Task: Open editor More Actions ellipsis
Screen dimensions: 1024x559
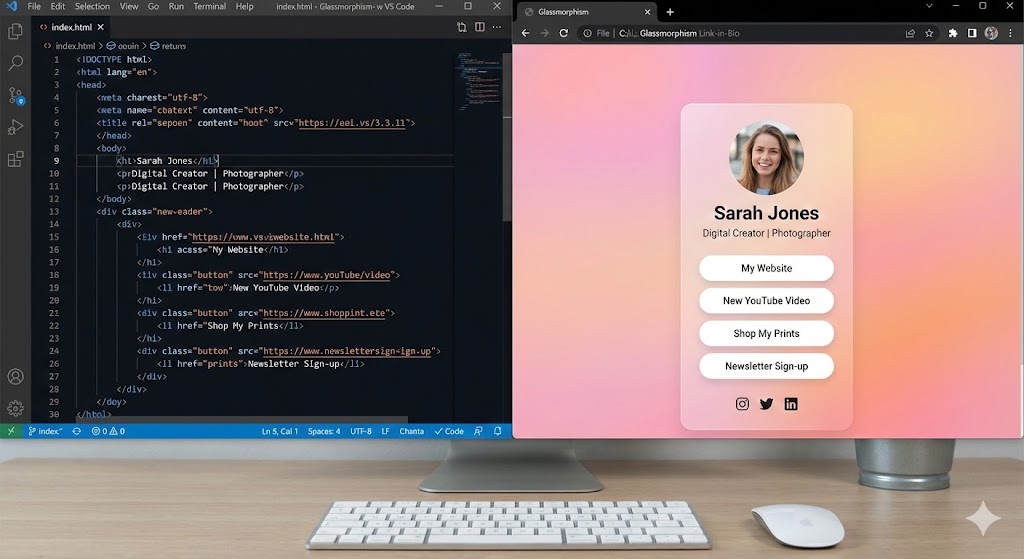Action: click(x=497, y=27)
